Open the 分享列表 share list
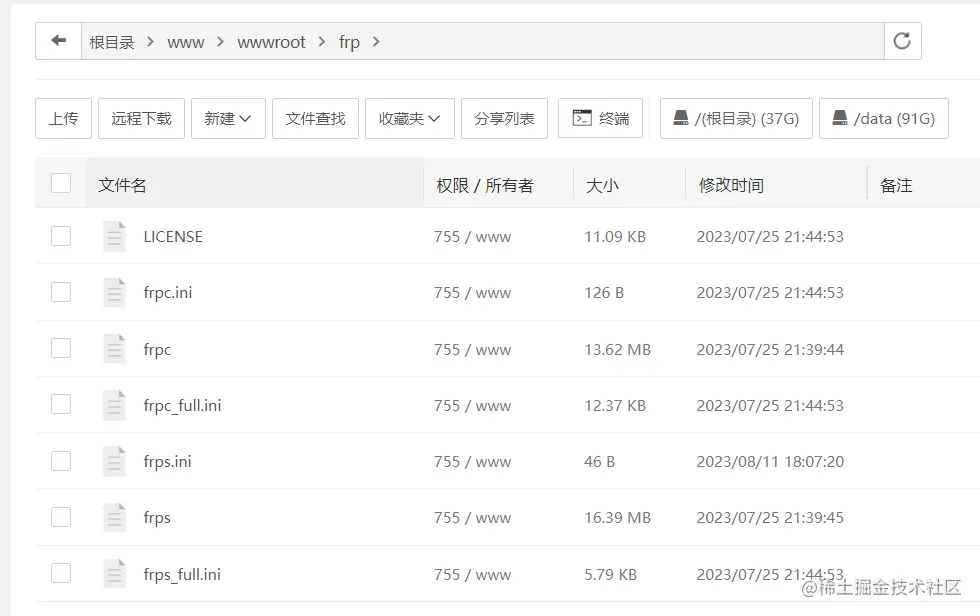 click(504, 118)
